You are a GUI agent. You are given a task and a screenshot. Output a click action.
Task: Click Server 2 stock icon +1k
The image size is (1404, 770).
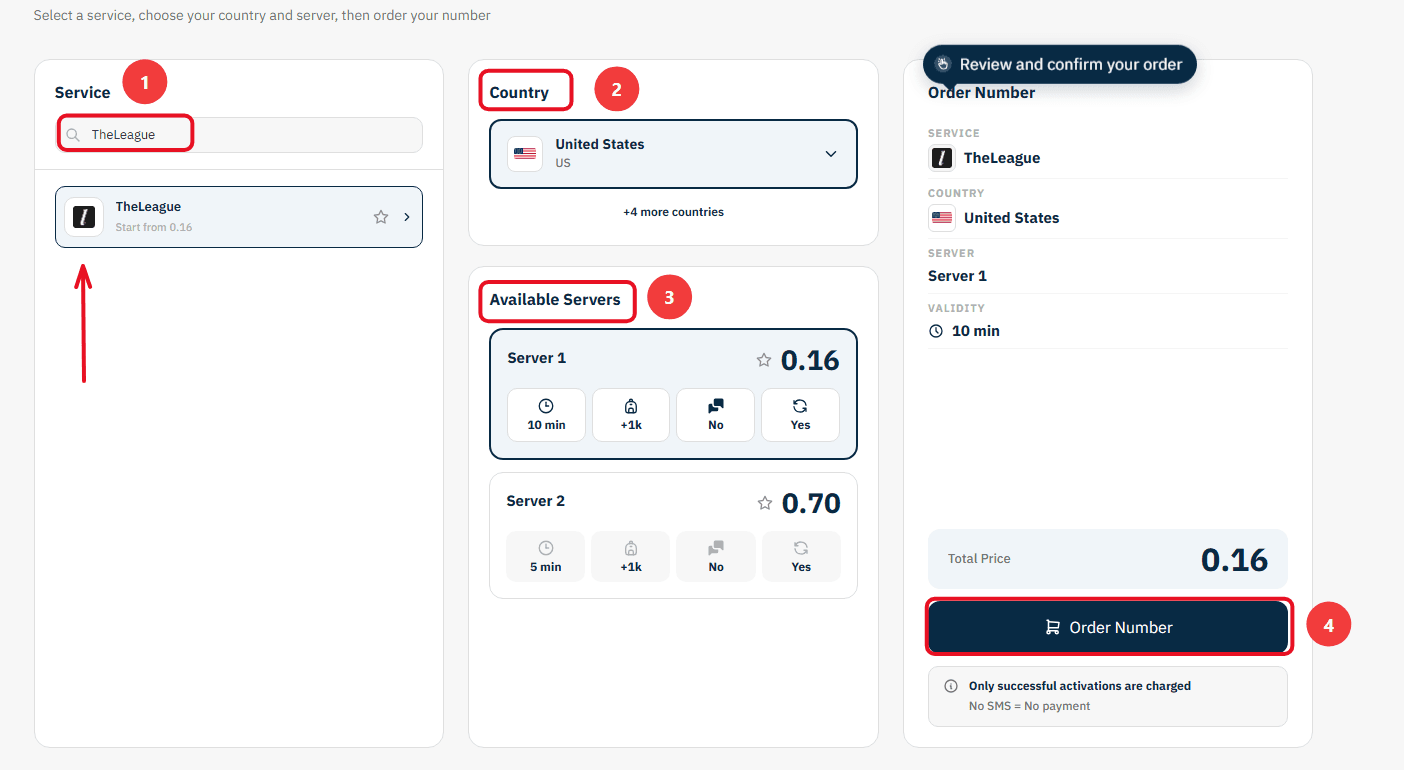[631, 548]
